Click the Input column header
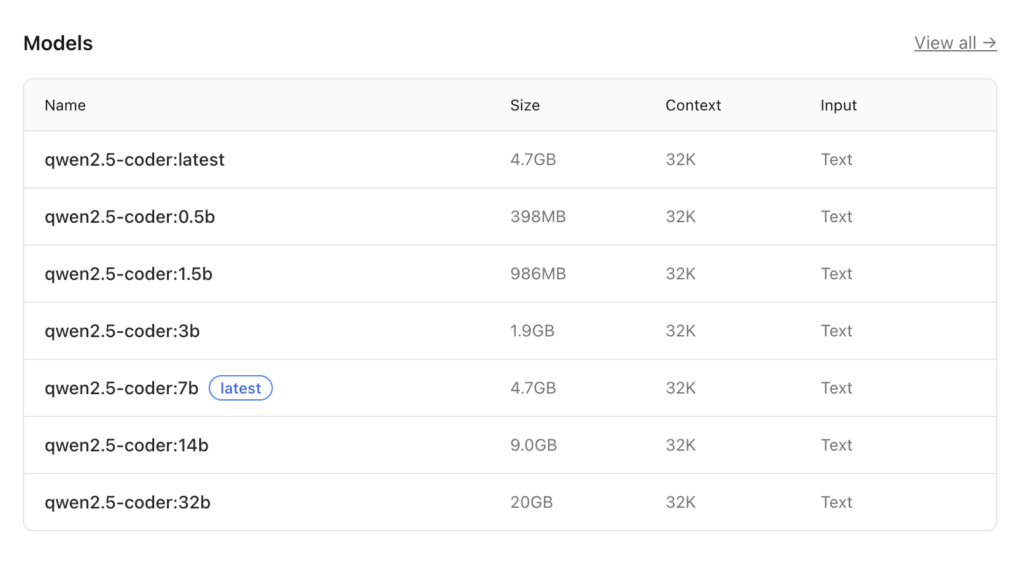The width and height of the screenshot is (1024, 584). pos(838,105)
